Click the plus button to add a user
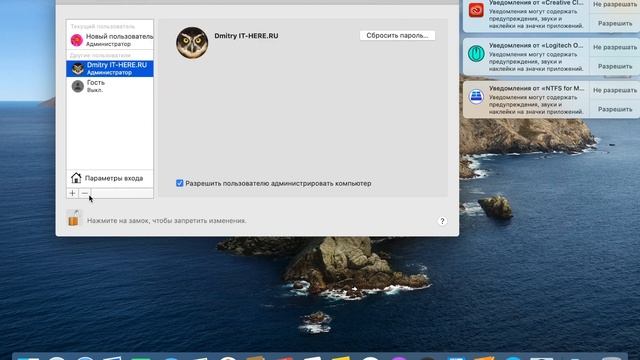The image size is (640, 360). [x=72, y=193]
